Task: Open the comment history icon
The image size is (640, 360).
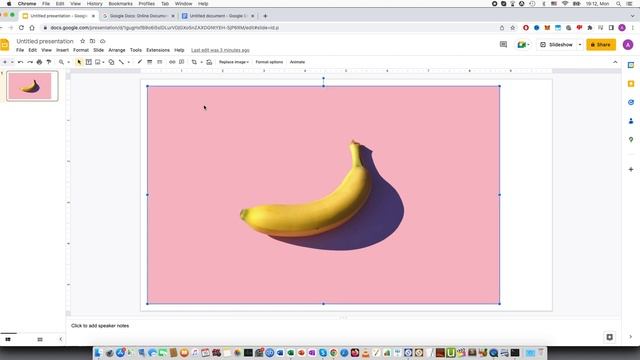Action: tap(503, 44)
